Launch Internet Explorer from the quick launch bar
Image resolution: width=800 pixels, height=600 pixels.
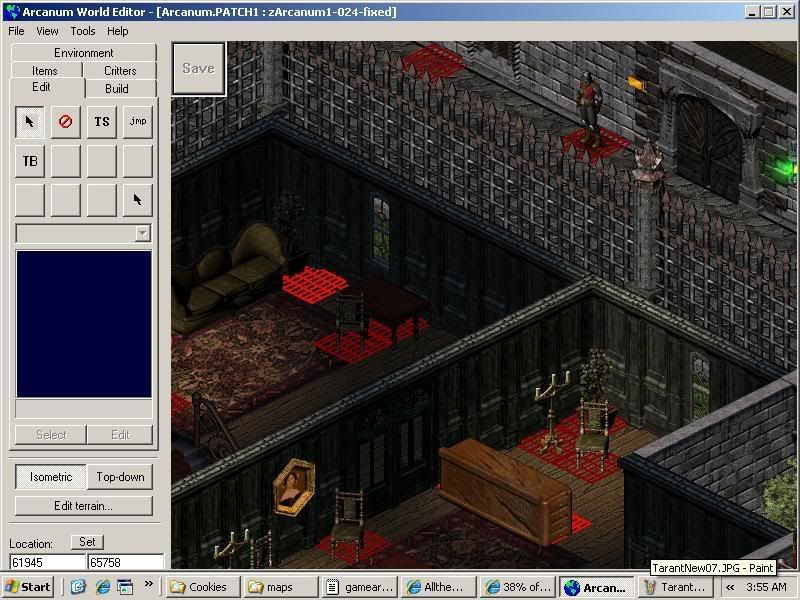103,587
